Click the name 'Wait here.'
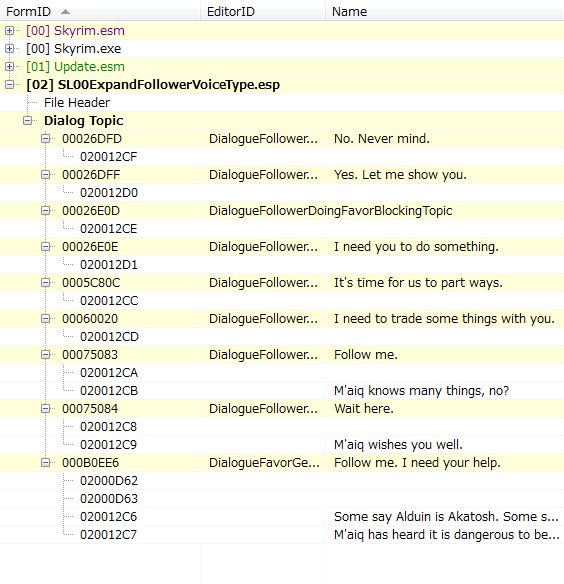564x584 pixels. (x=364, y=409)
